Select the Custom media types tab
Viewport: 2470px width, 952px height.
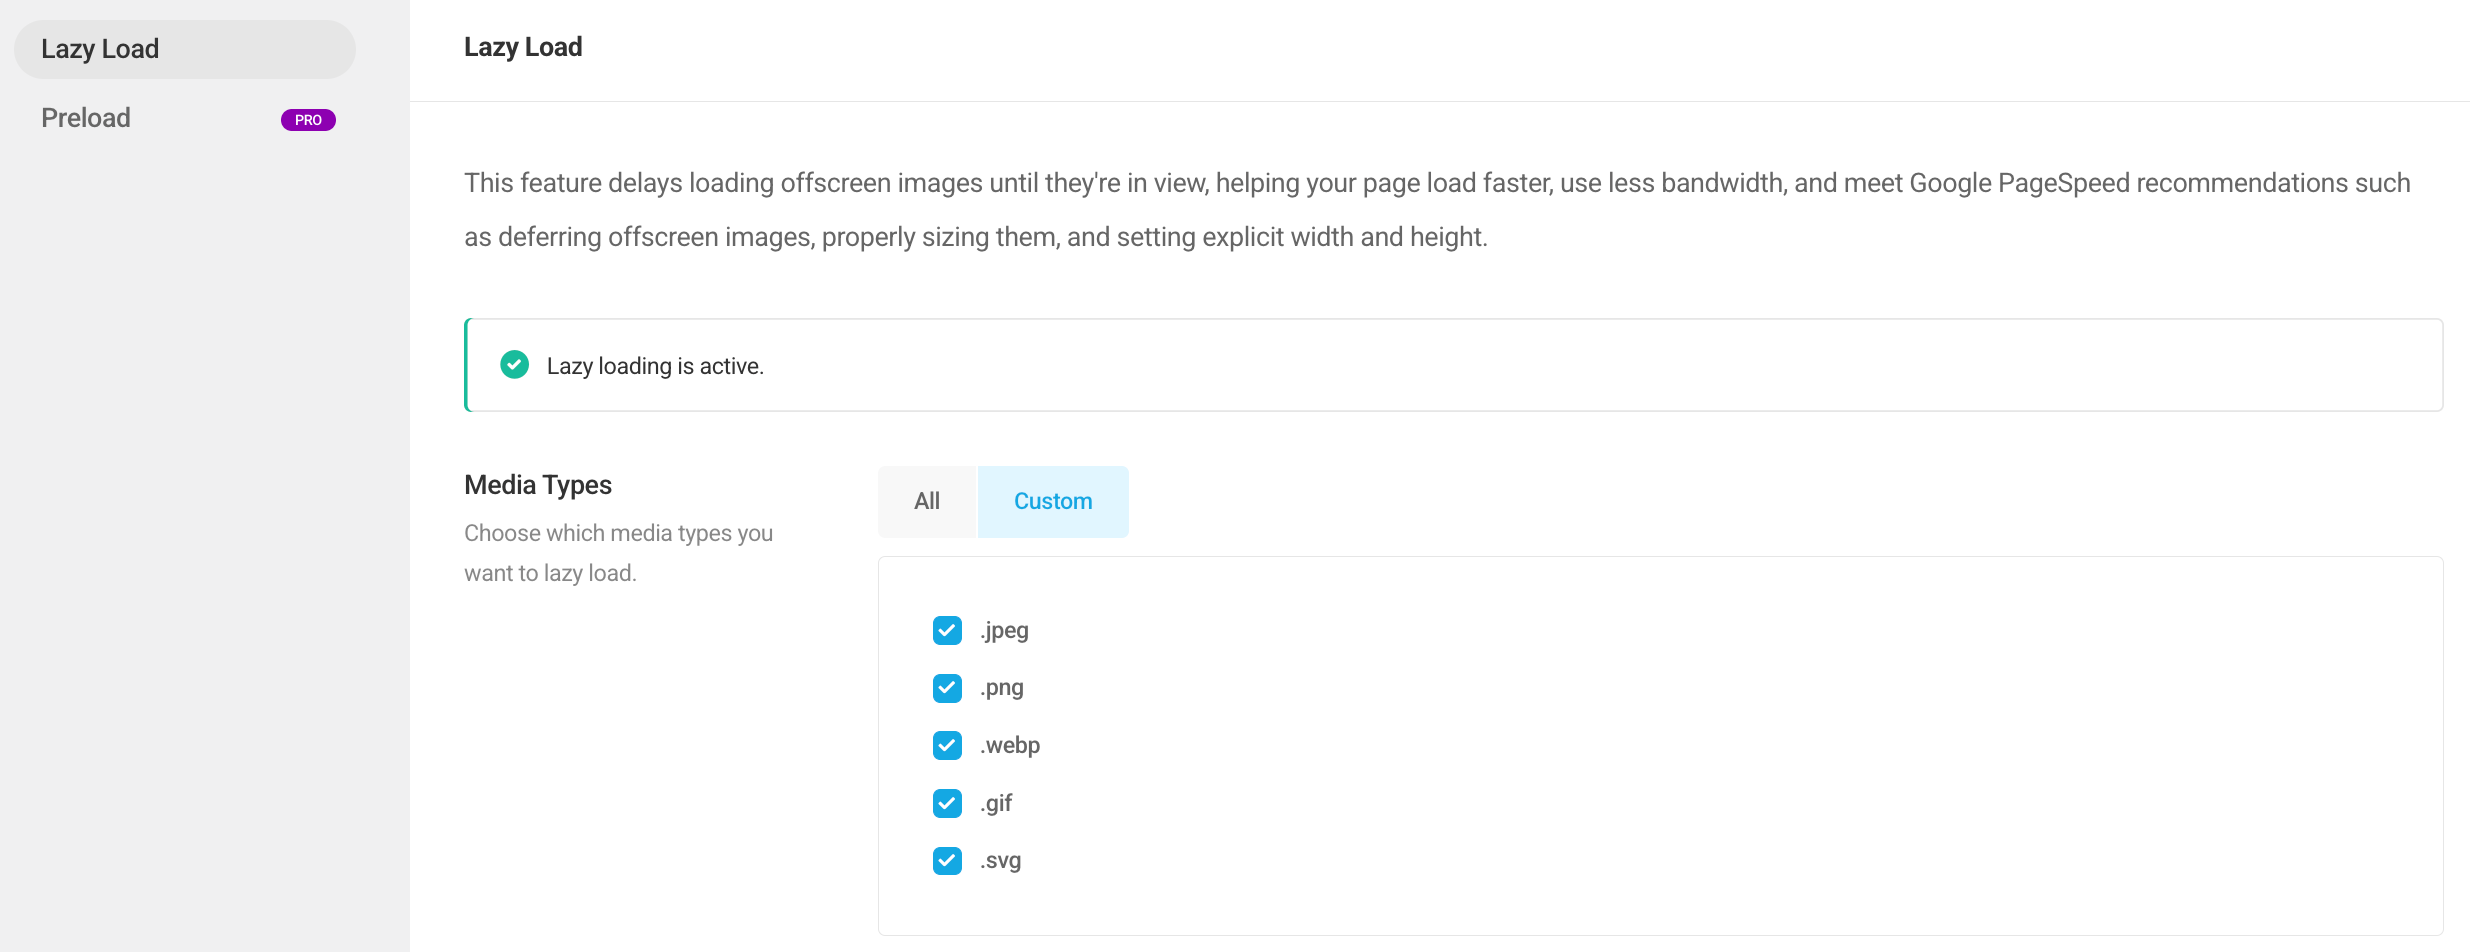coord(1053,502)
